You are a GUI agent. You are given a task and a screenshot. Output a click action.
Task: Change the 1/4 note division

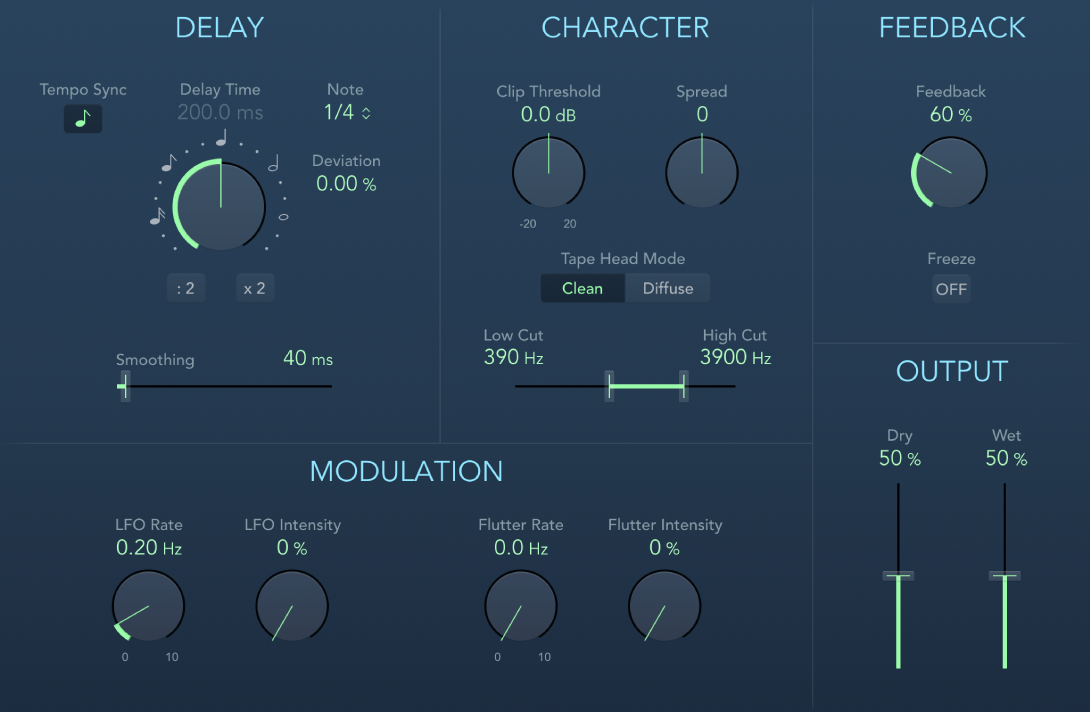coord(345,112)
